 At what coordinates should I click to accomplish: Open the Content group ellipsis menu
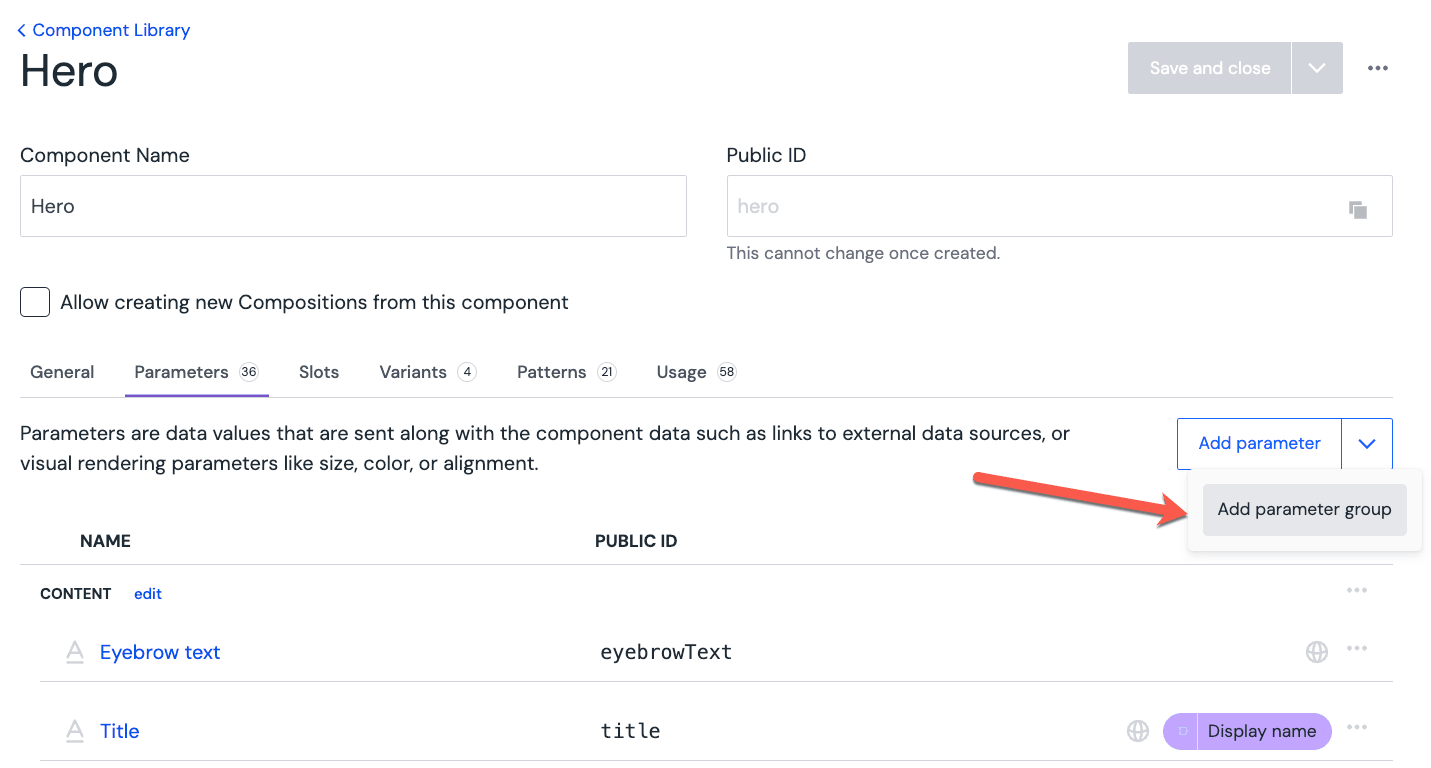tap(1356, 590)
